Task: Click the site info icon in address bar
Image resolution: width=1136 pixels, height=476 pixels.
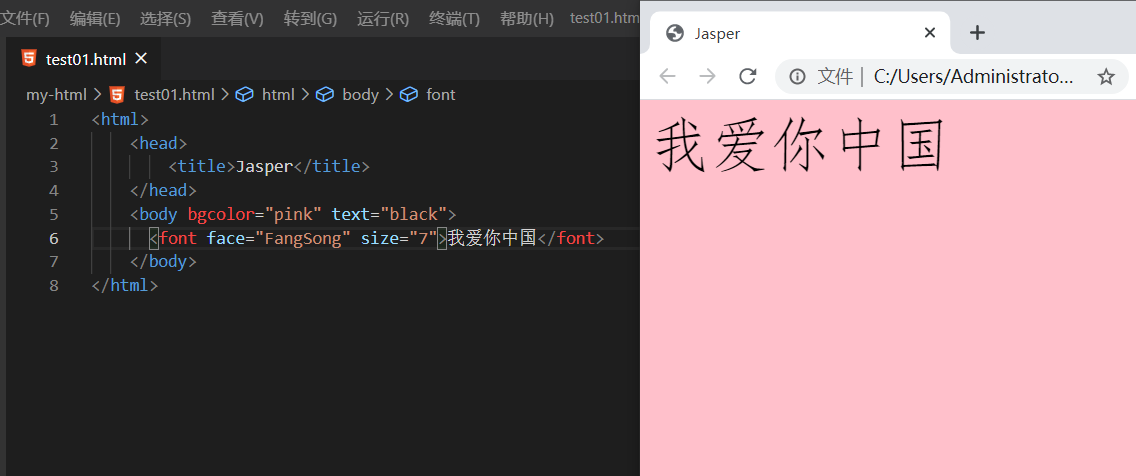Action: pos(797,77)
